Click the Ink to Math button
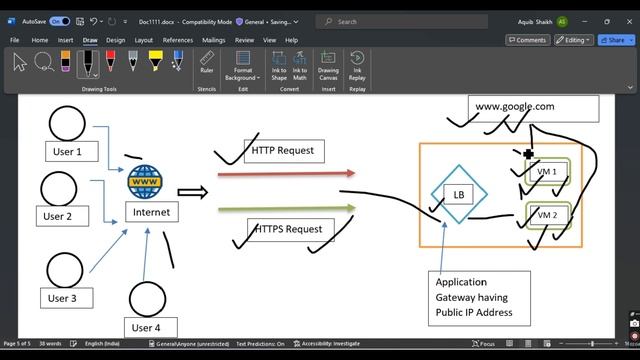Image resolution: width=640 pixels, height=360 pixels. [x=300, y=66]
